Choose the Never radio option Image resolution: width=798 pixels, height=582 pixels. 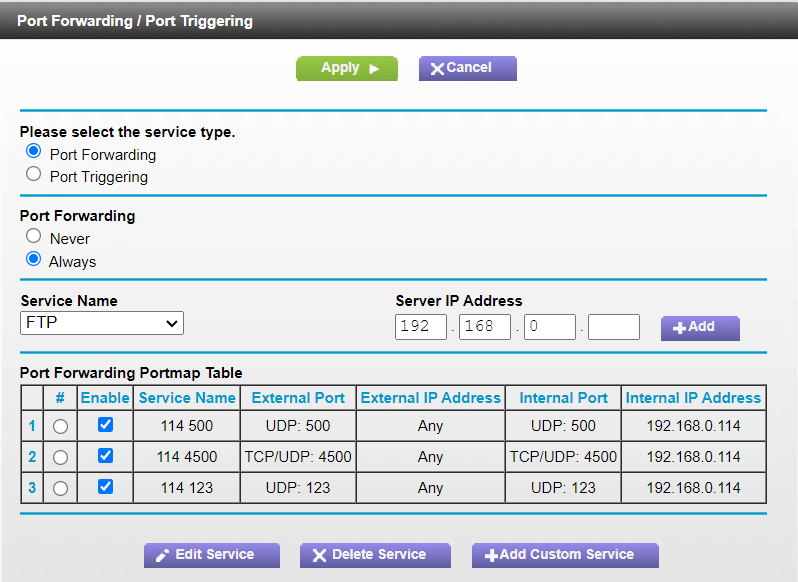point(34,236)
